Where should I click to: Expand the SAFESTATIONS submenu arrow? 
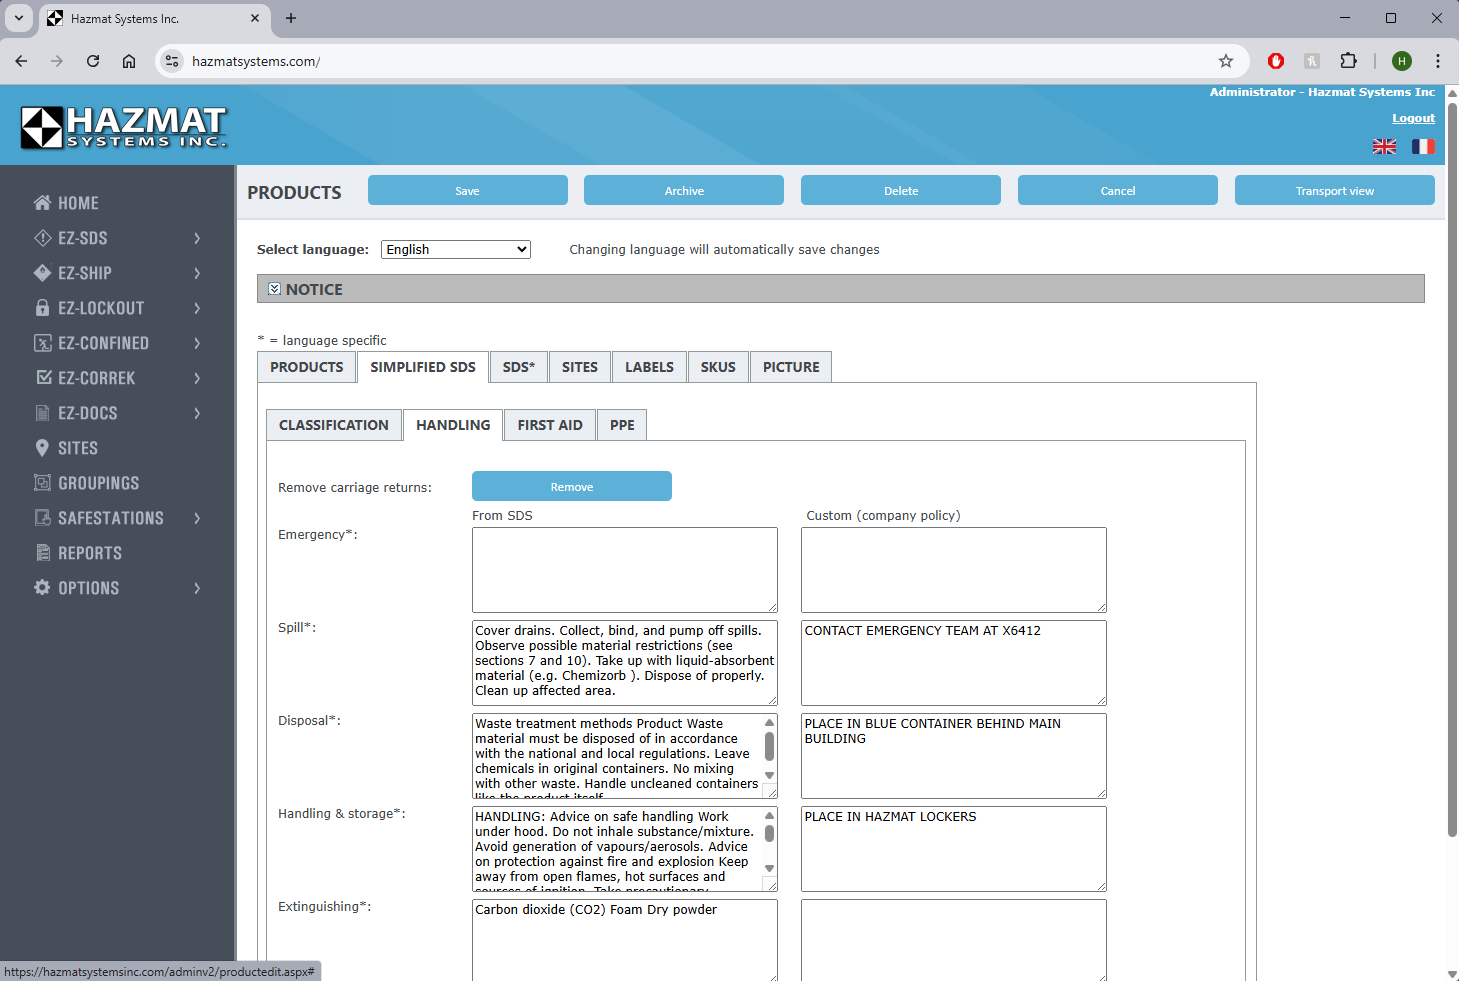point(197,518)
